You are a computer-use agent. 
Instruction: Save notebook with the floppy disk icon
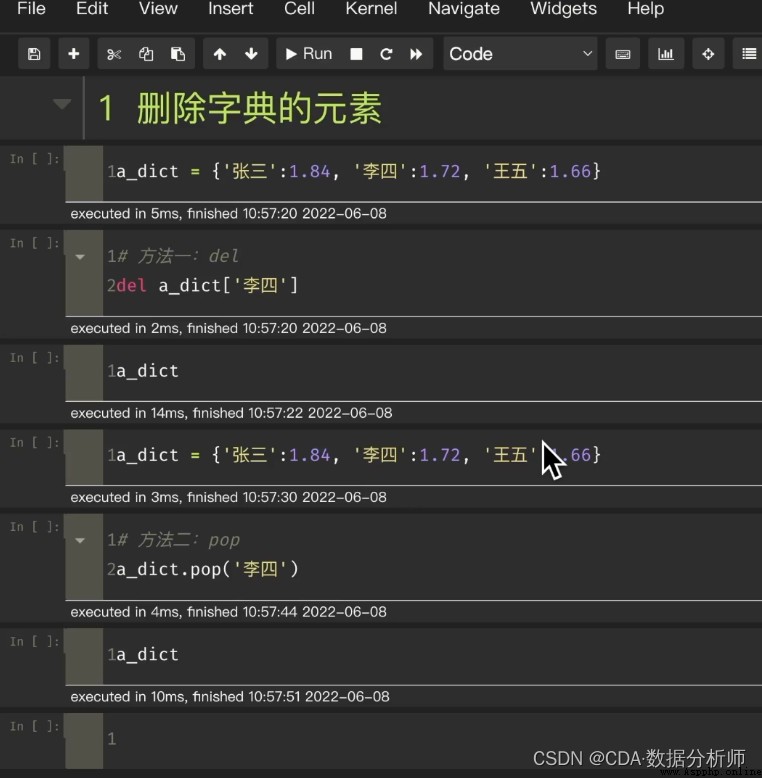pos(34,54)
